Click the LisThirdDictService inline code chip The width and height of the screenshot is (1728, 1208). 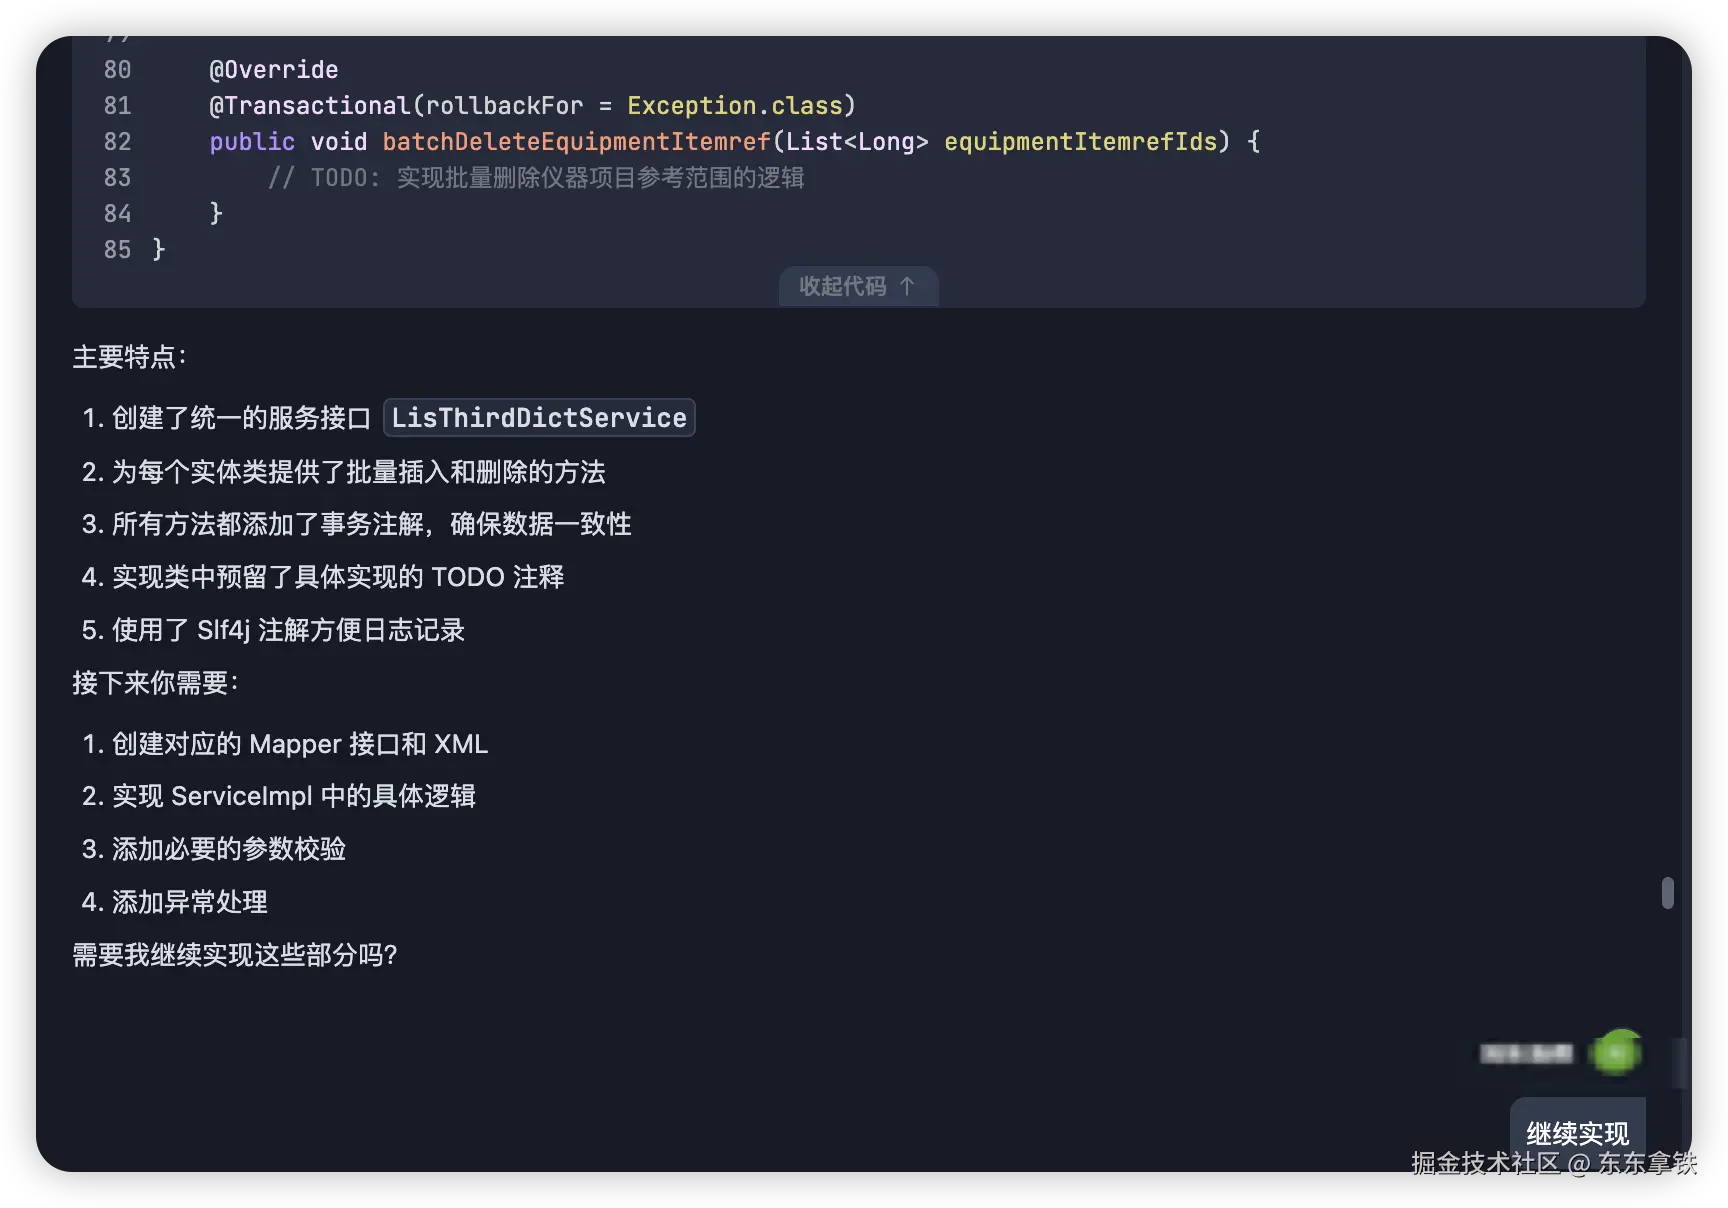(539, 417)
